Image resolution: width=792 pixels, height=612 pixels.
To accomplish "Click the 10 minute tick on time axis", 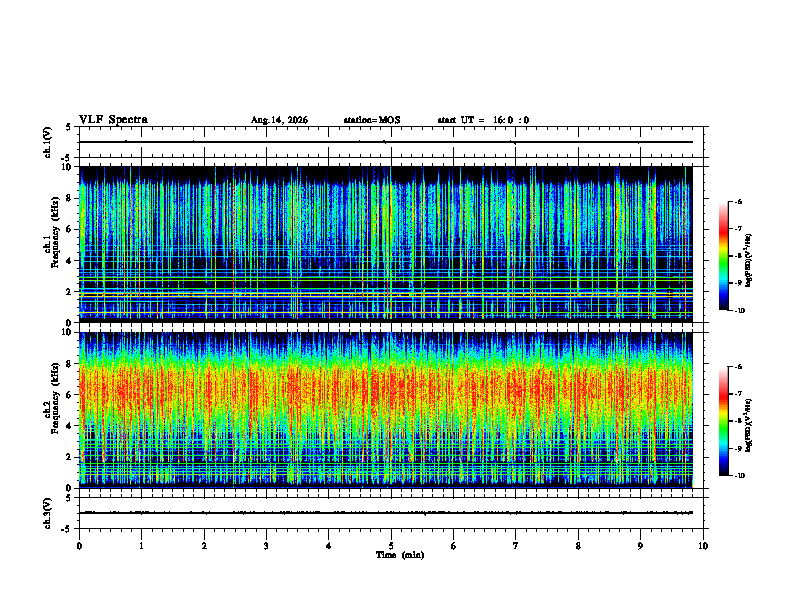I will tap(703, 546).
